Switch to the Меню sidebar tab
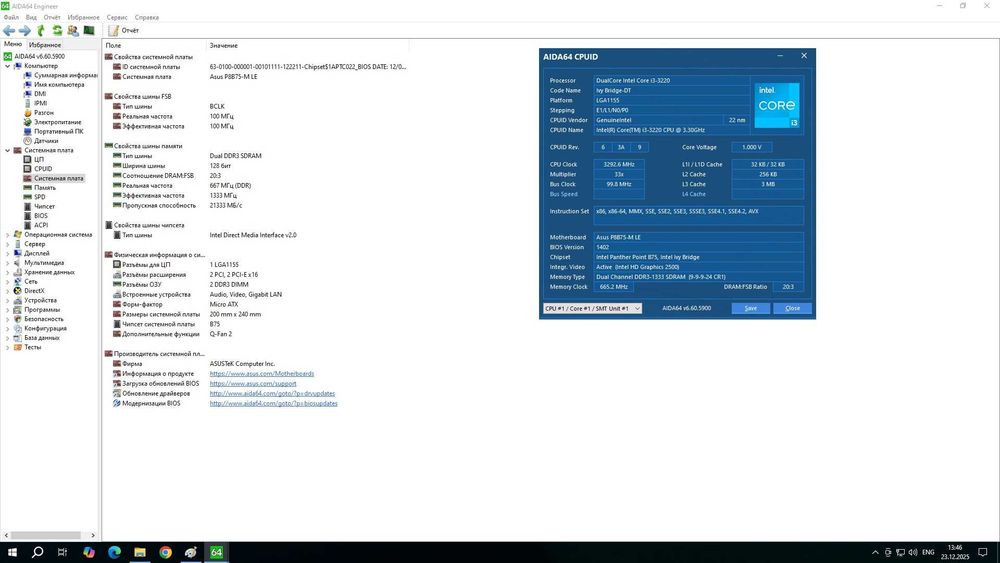The image size is (1000, 563). click(13, 45)
